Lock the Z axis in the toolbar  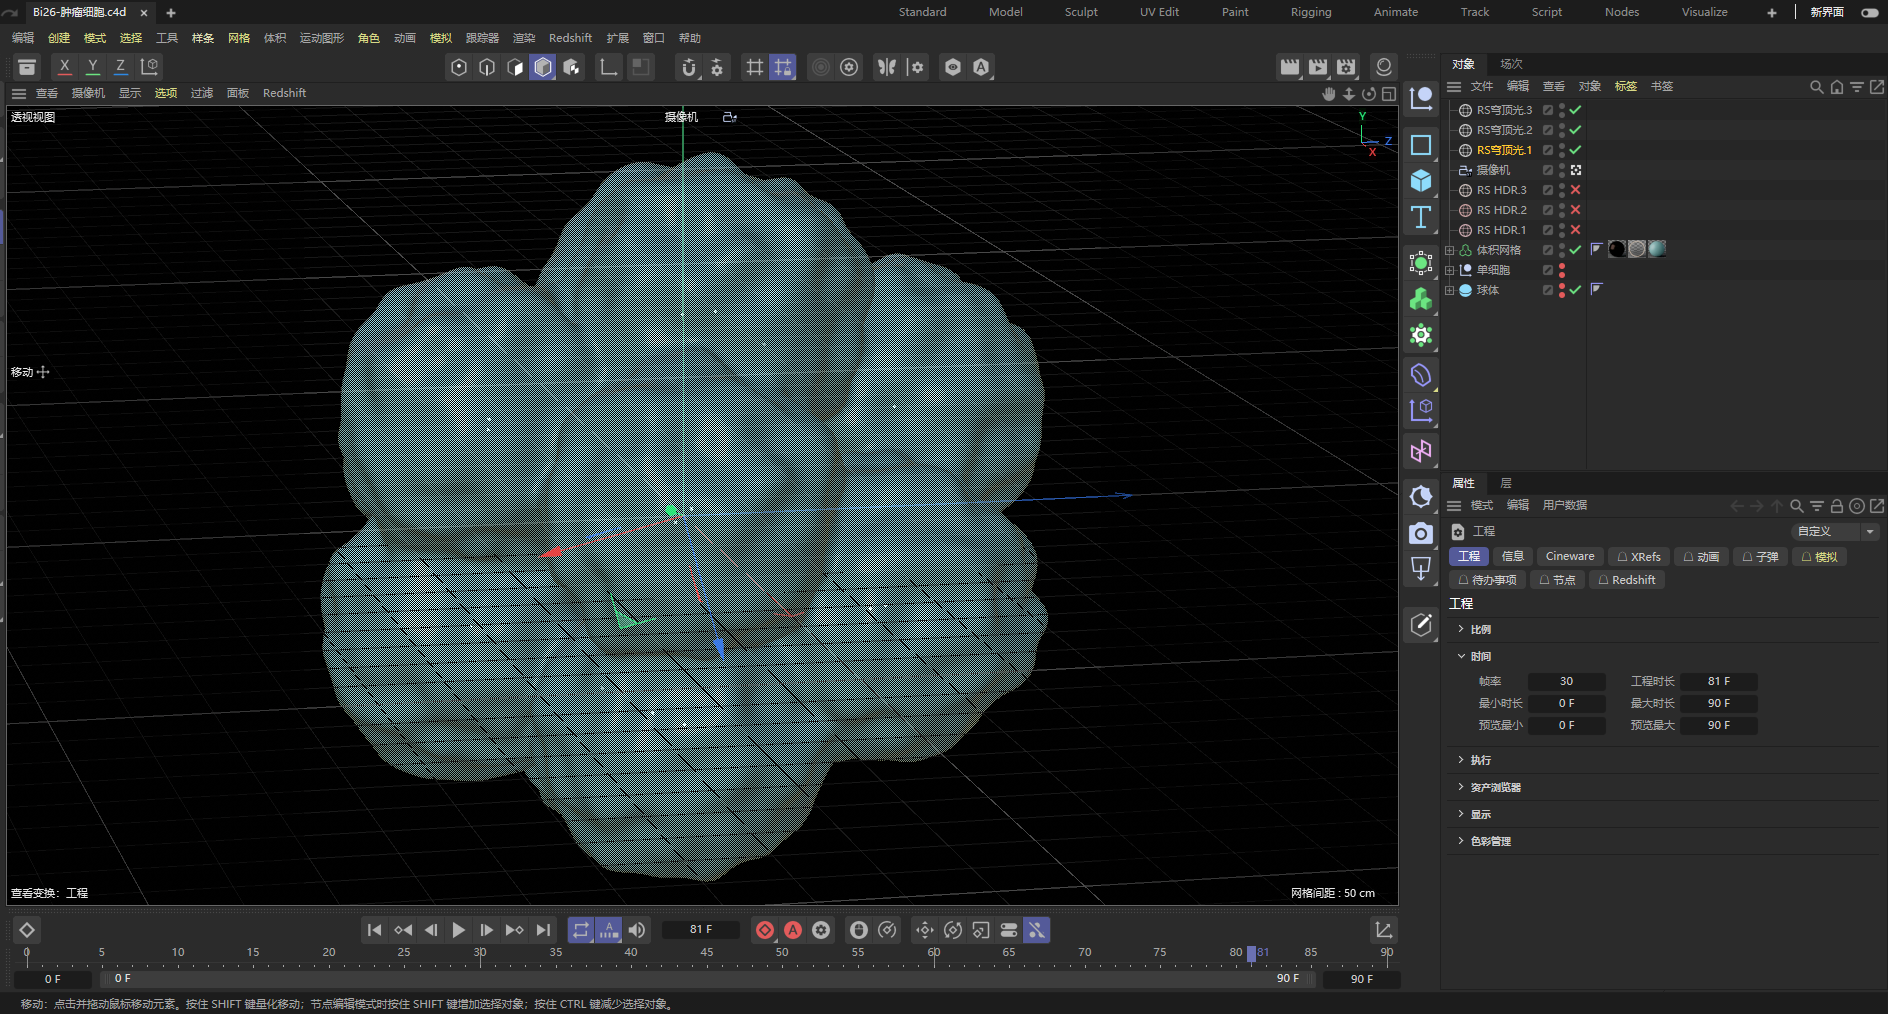click(120, 67)
